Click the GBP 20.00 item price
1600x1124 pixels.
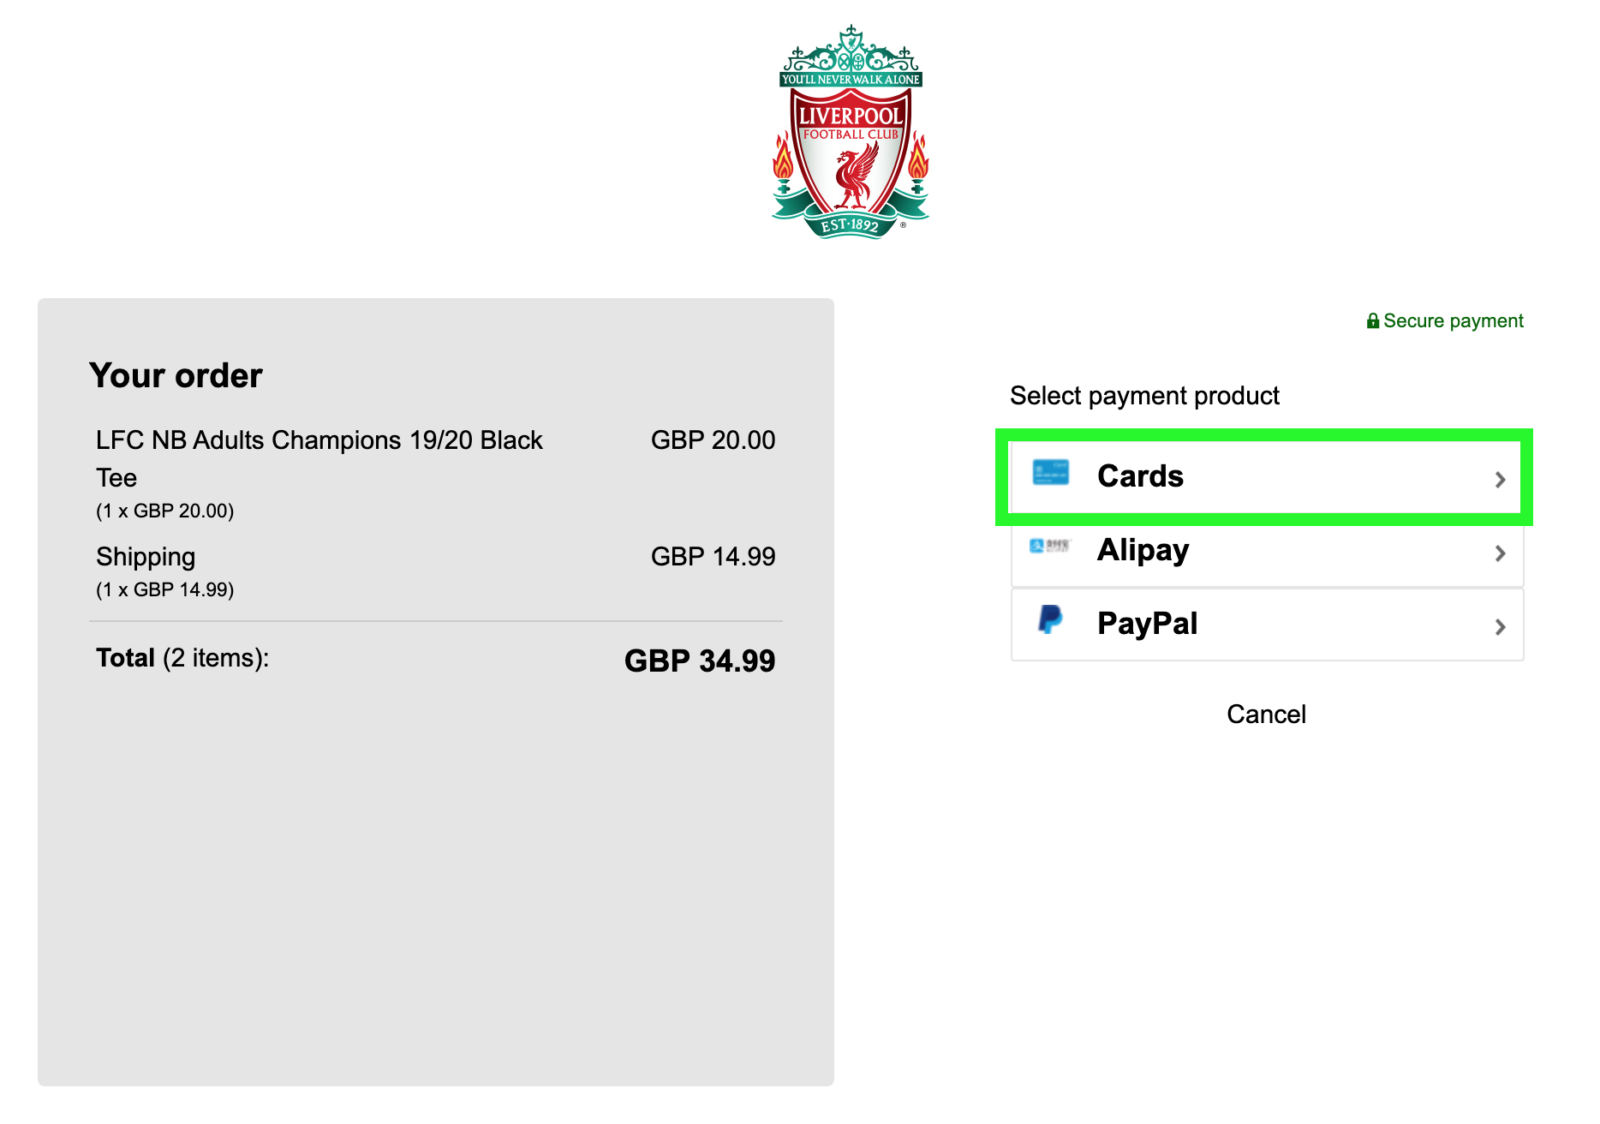pos(713,440)
